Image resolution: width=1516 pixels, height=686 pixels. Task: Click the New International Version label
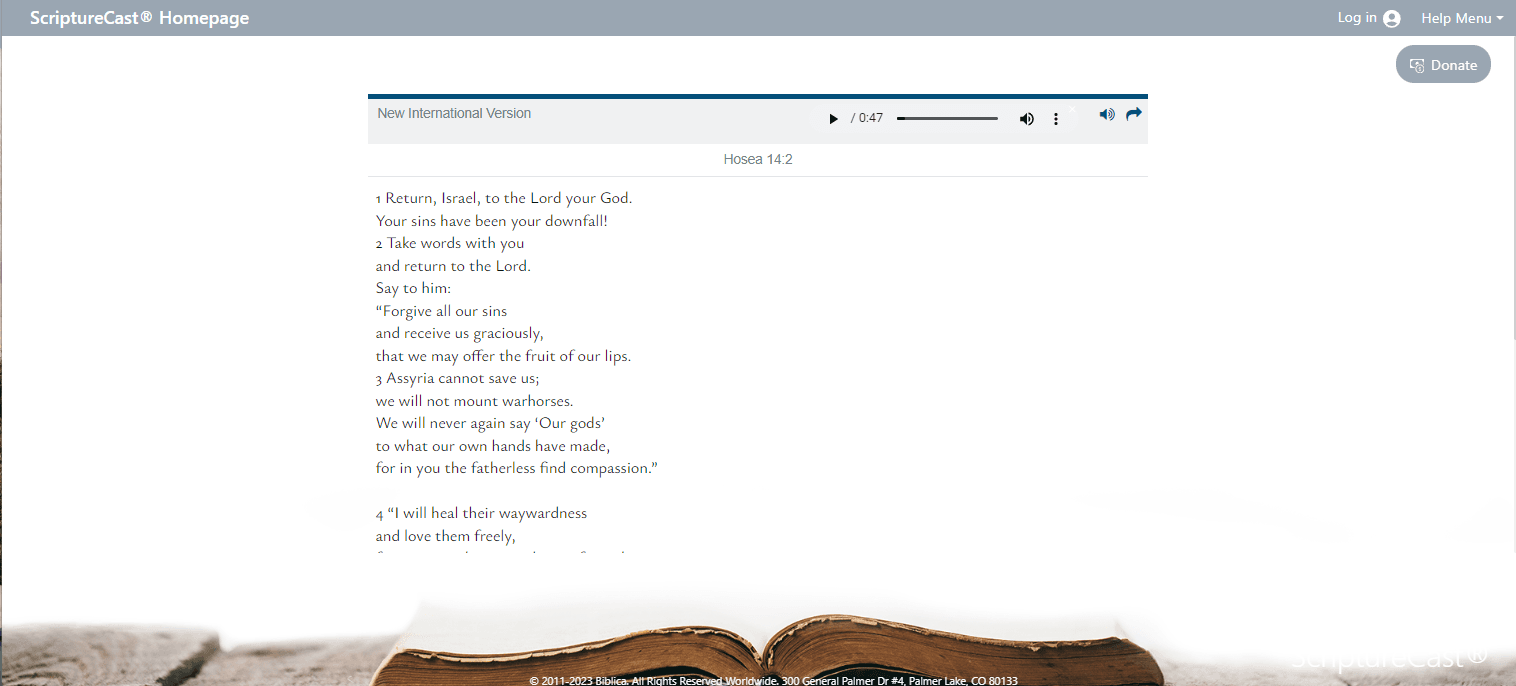point(454,114)
